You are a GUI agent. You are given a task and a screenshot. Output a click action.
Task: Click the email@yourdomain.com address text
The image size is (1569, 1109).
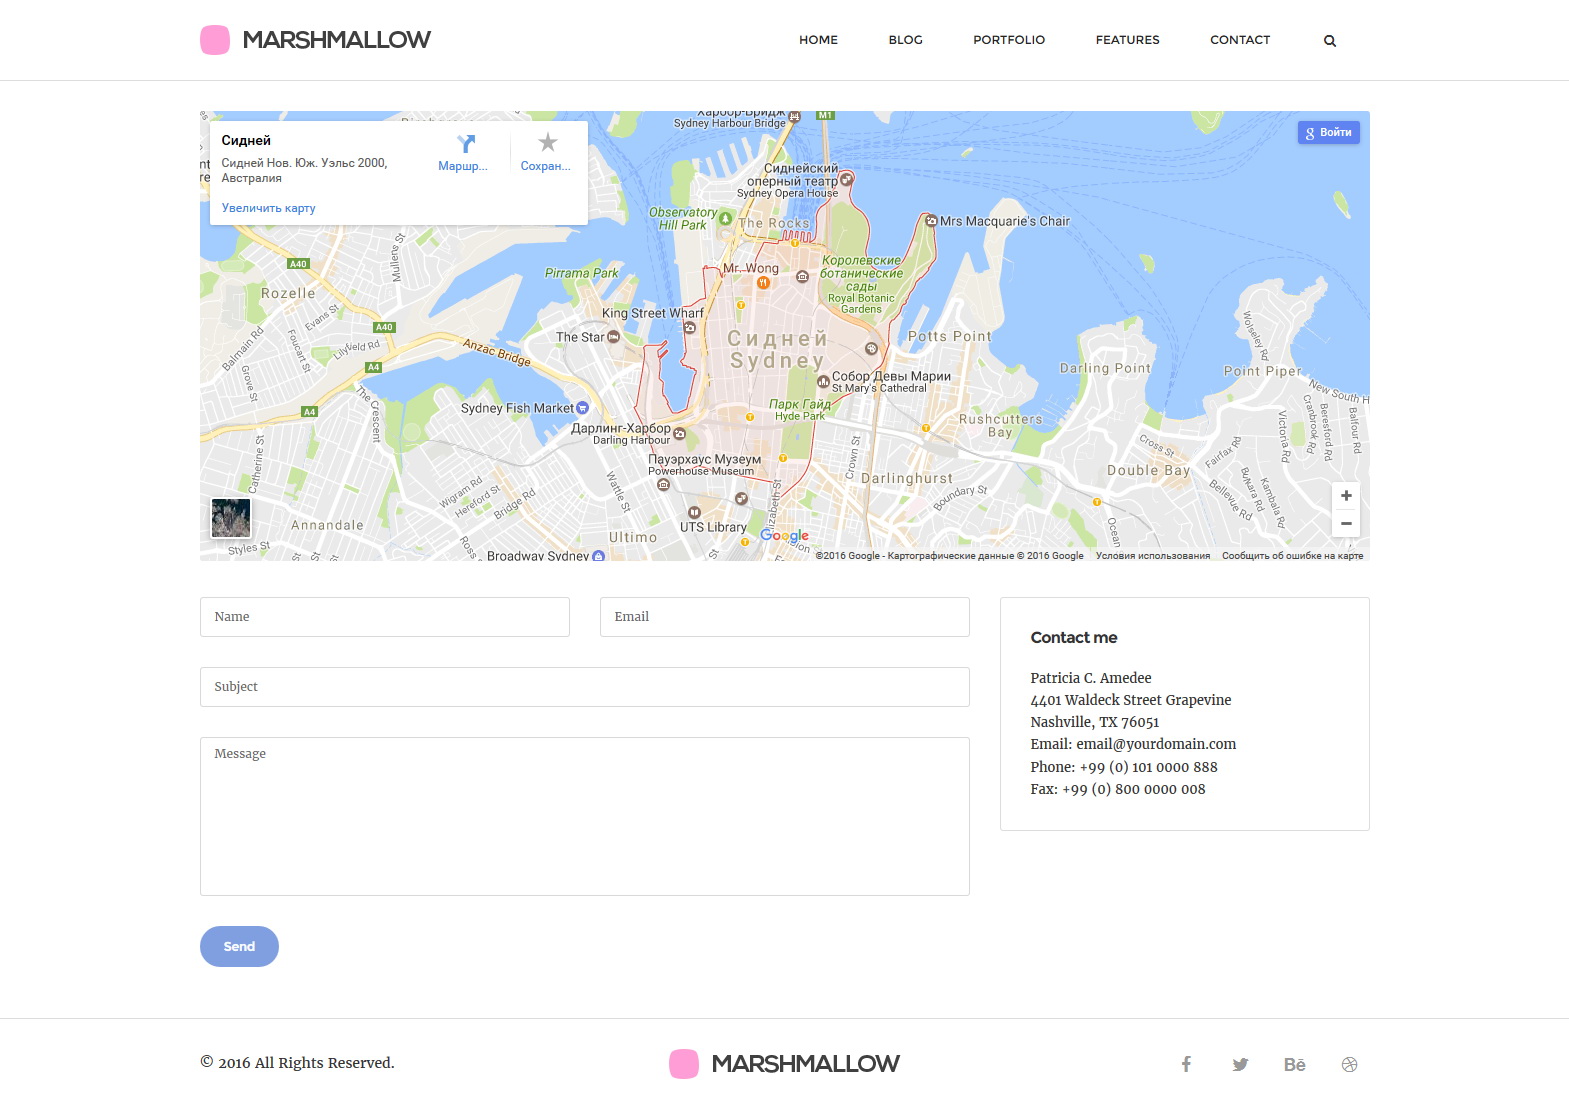pos(1156,744)
